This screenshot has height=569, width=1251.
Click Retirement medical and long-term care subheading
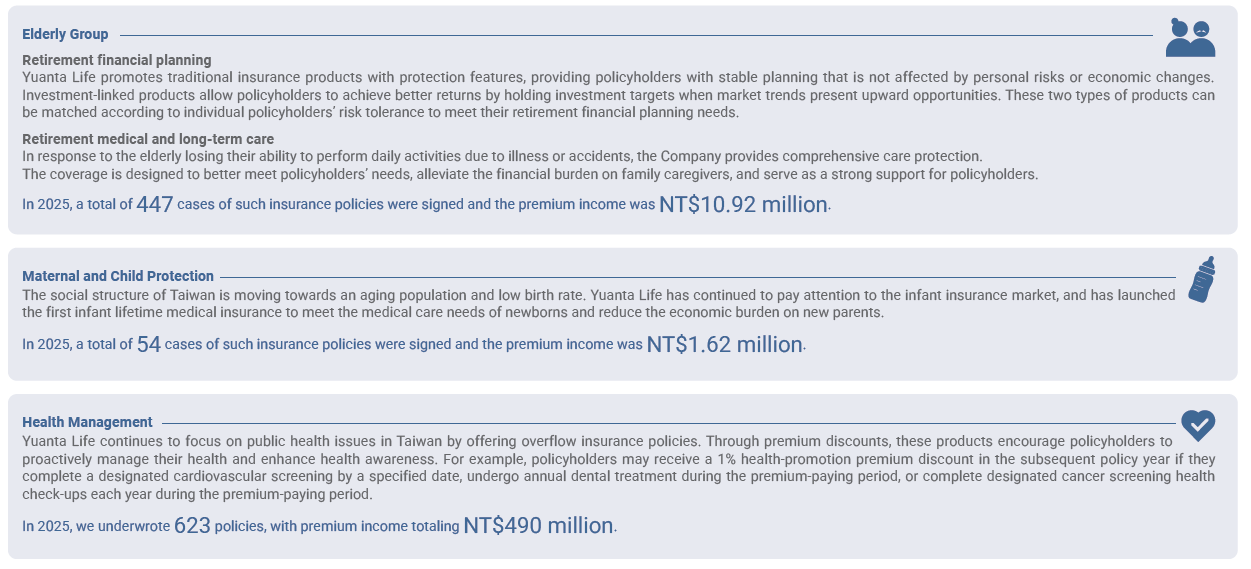click(x=148, y=139)
